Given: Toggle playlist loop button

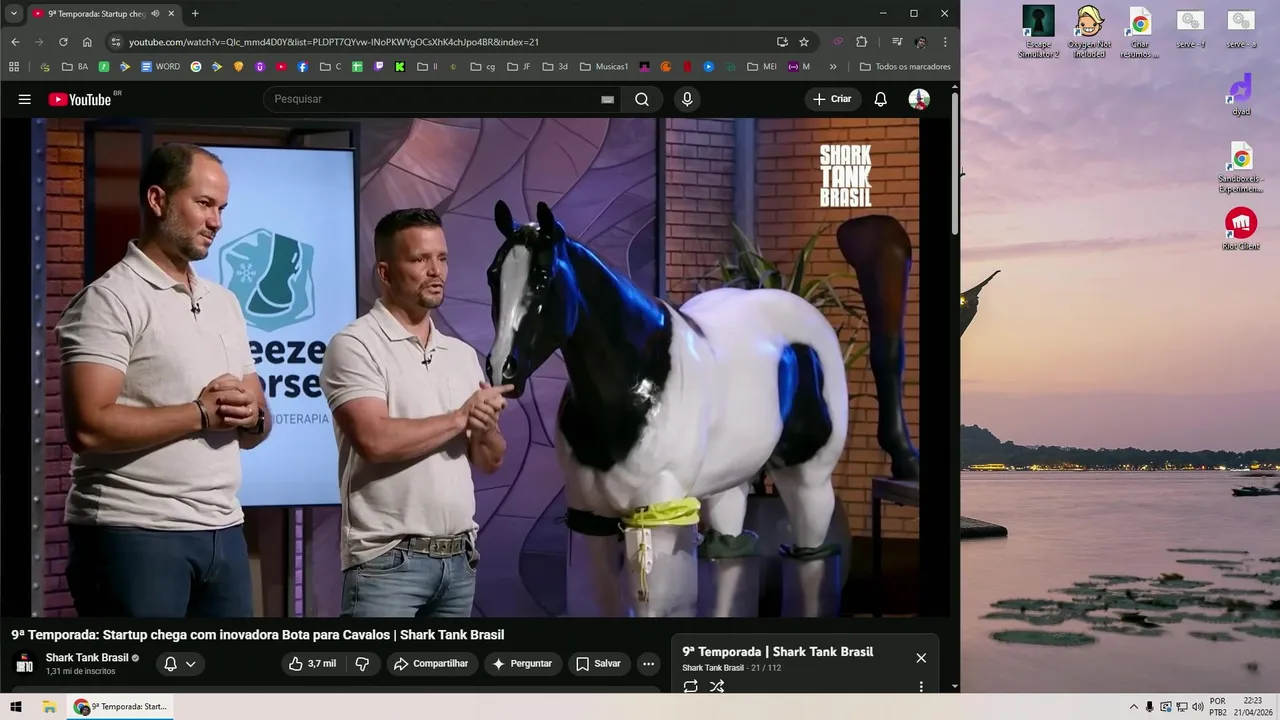Looking at the screenshot, I should tap(691, 686).
